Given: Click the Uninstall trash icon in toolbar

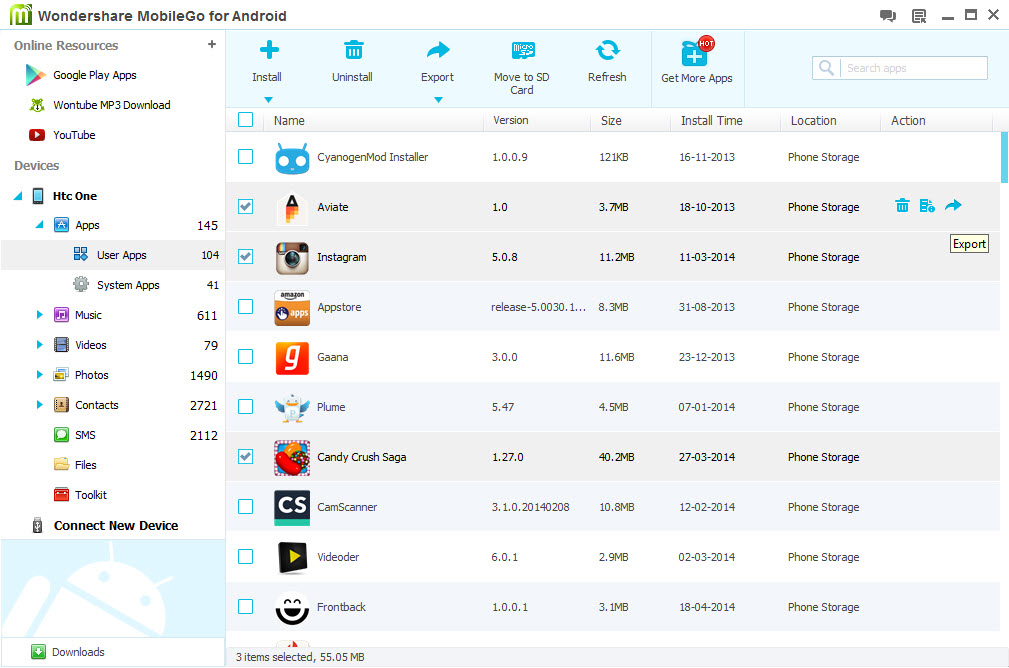Looking at the screenshot, I should (353, 50).
